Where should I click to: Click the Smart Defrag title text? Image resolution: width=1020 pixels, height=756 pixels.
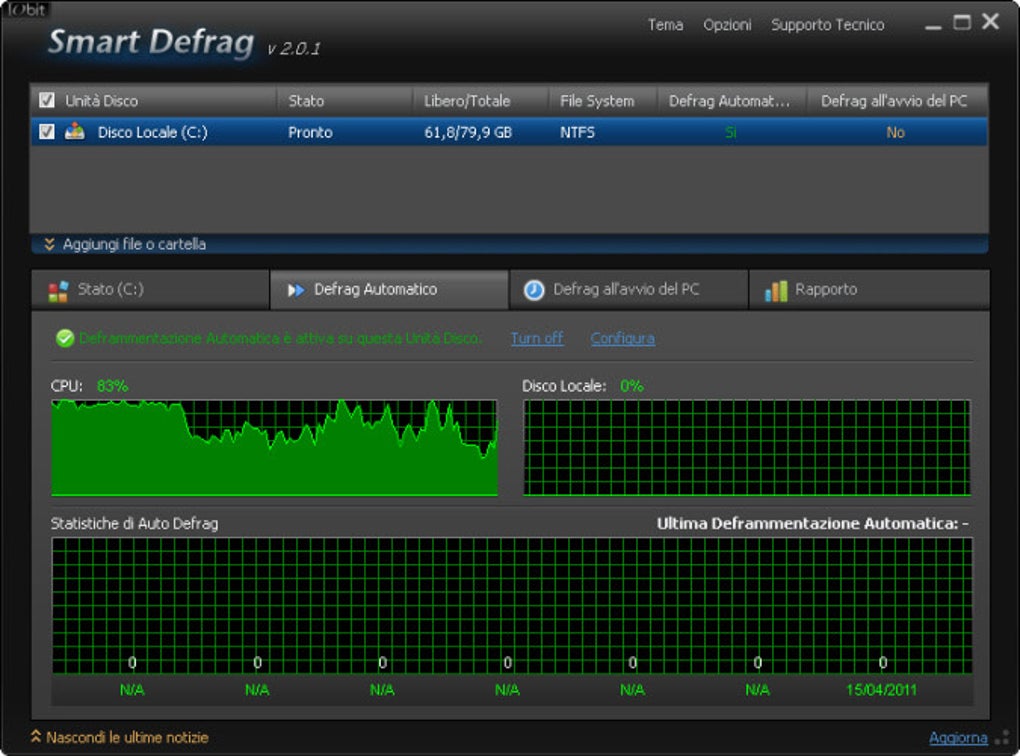151,42
